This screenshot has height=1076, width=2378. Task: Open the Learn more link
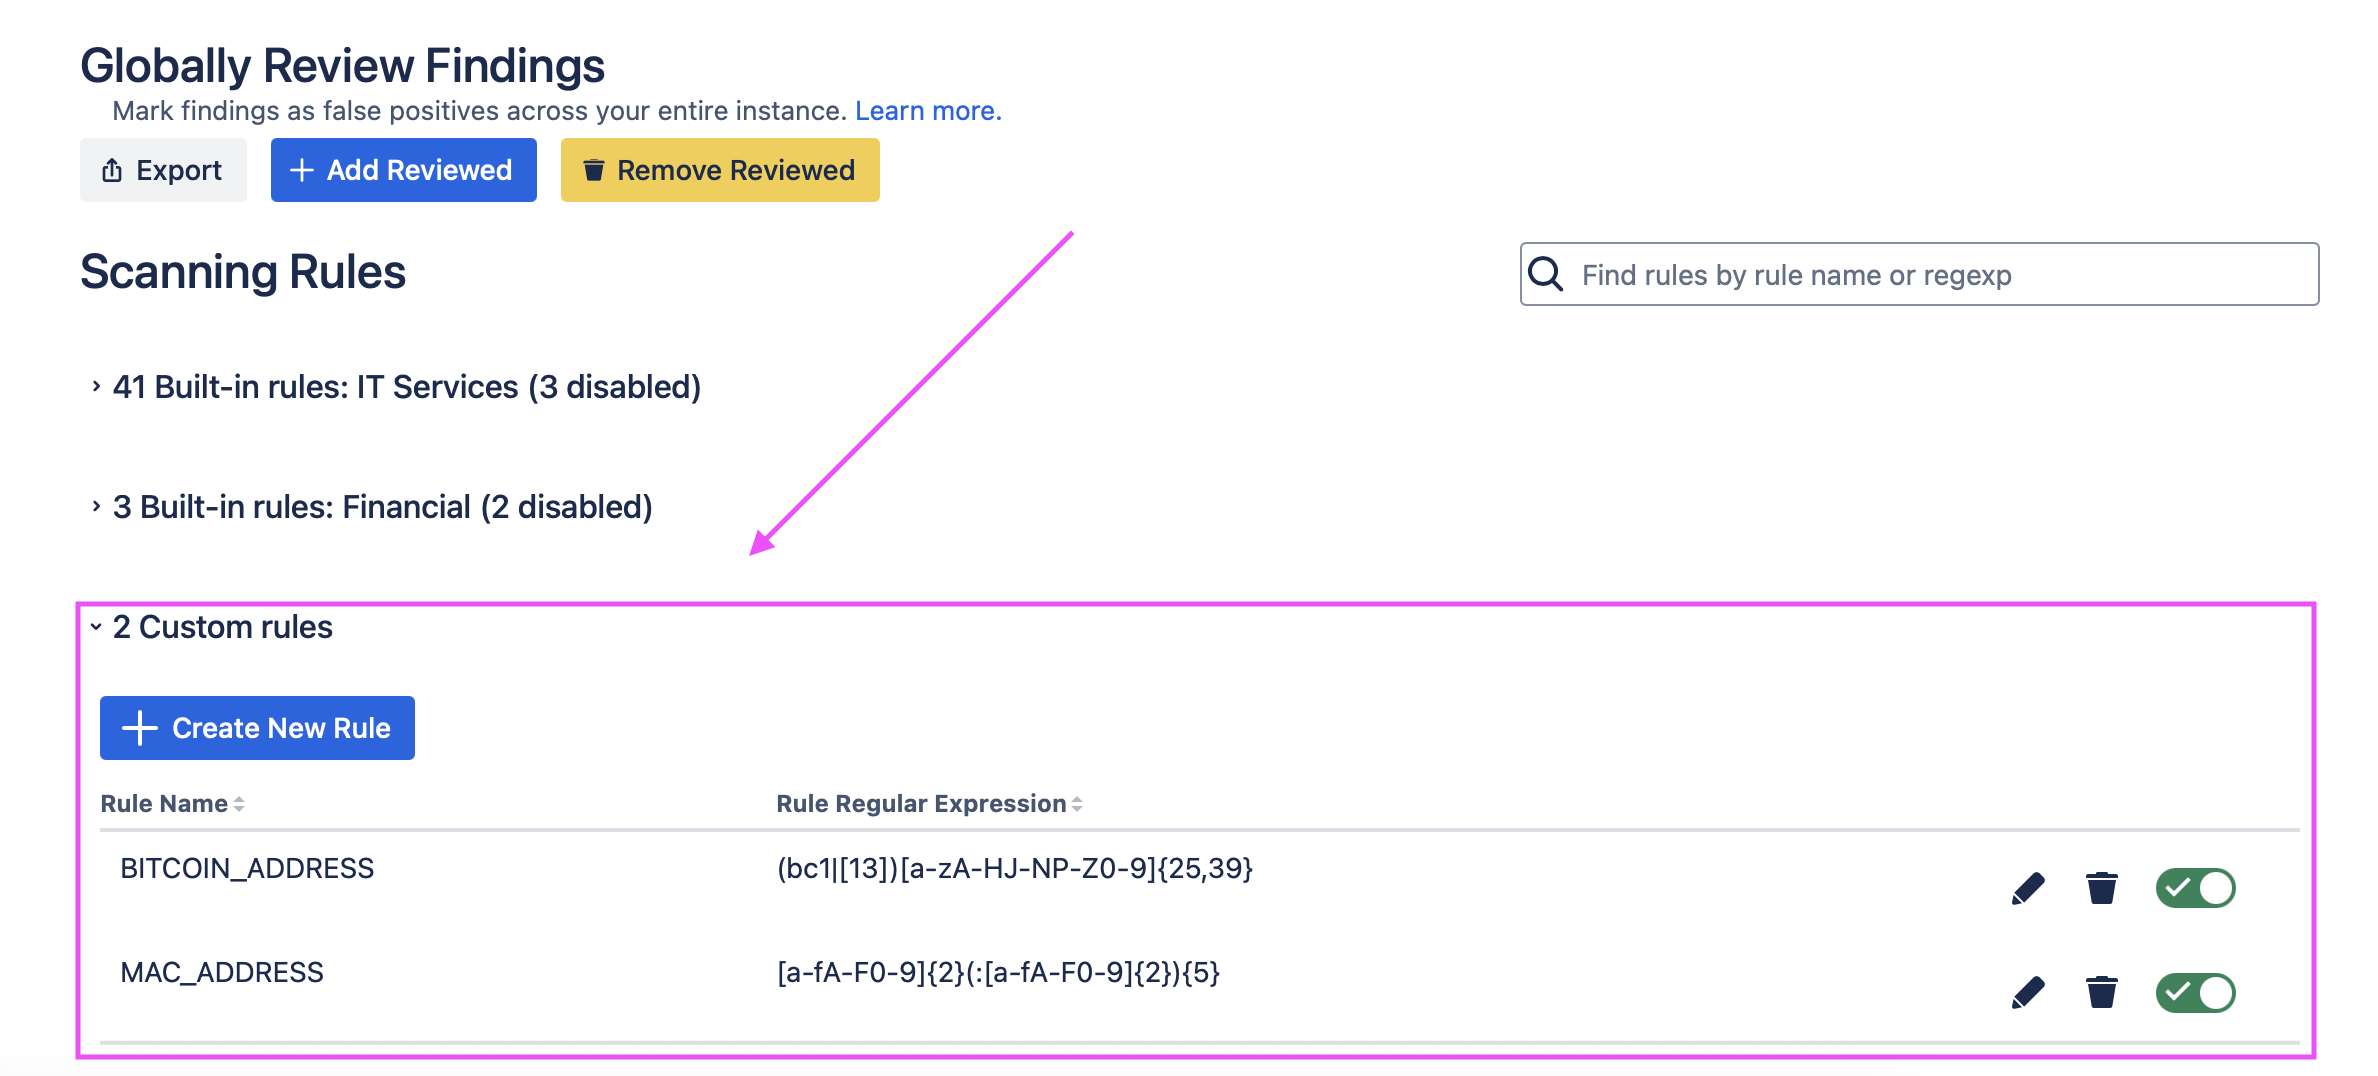[927, 111]
